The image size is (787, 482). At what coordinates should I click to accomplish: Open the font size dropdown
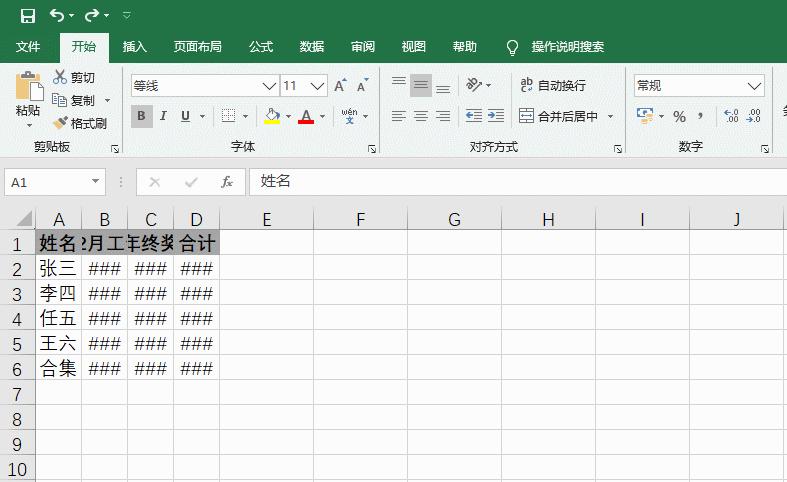tap(317, 86)
